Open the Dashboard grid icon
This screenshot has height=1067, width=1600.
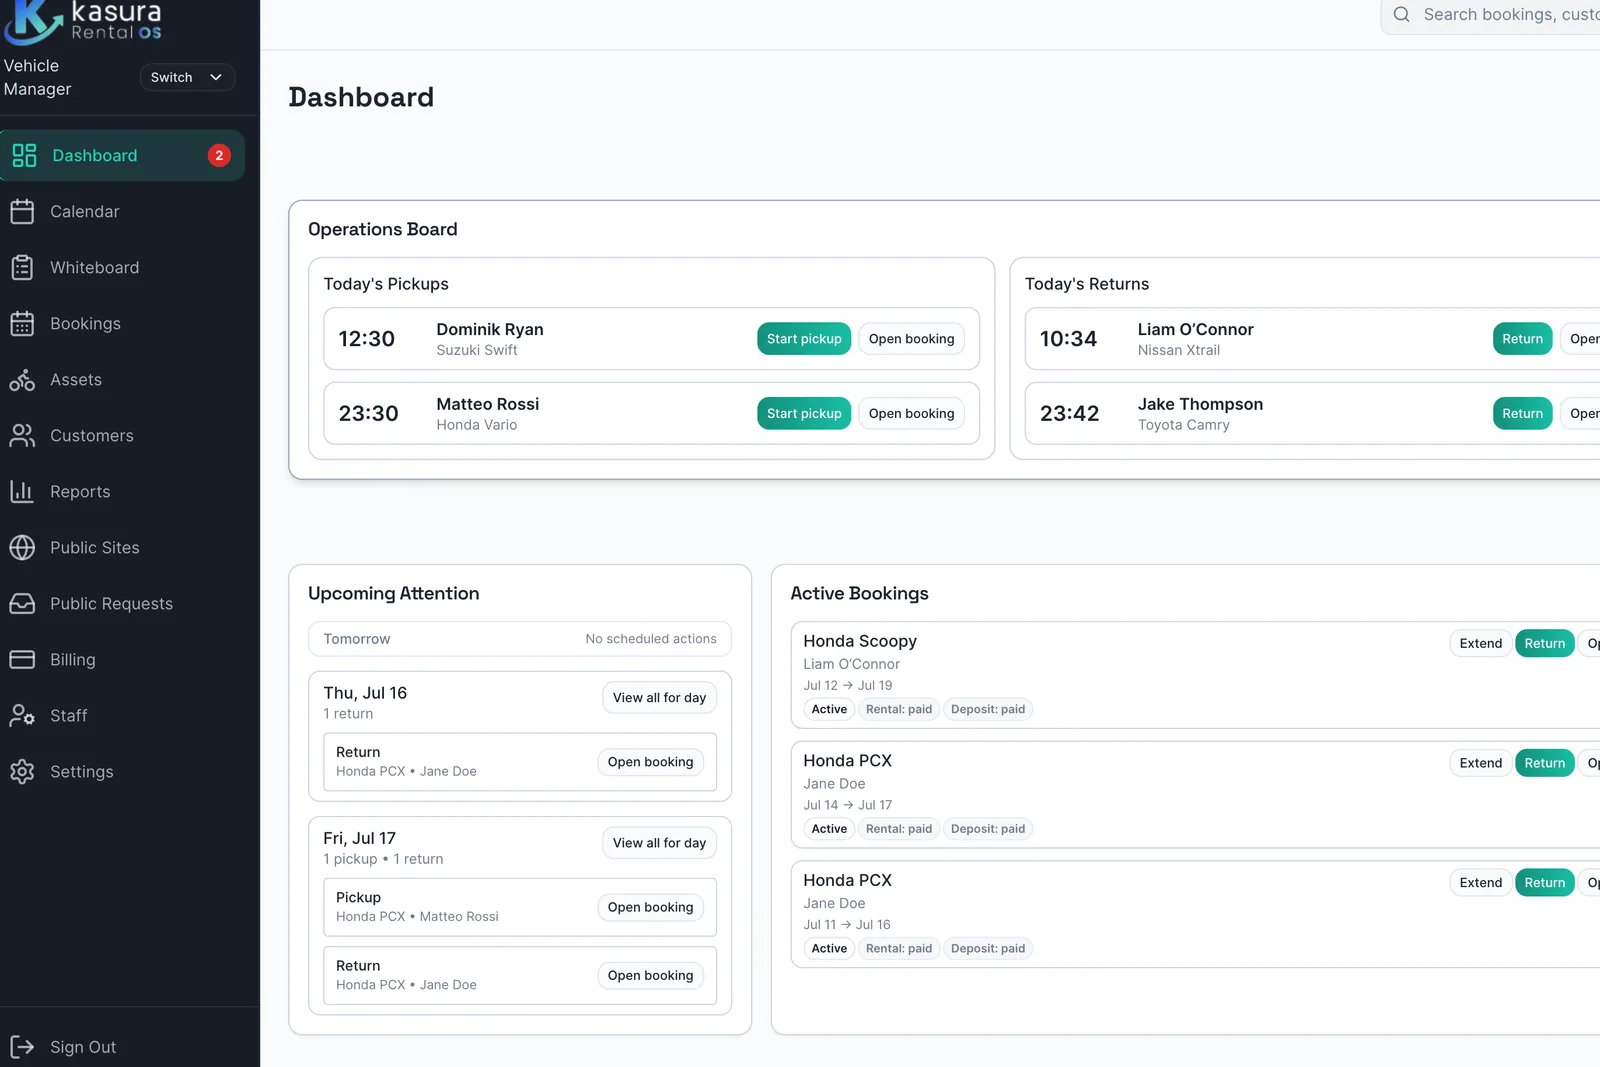click(24, 155)
